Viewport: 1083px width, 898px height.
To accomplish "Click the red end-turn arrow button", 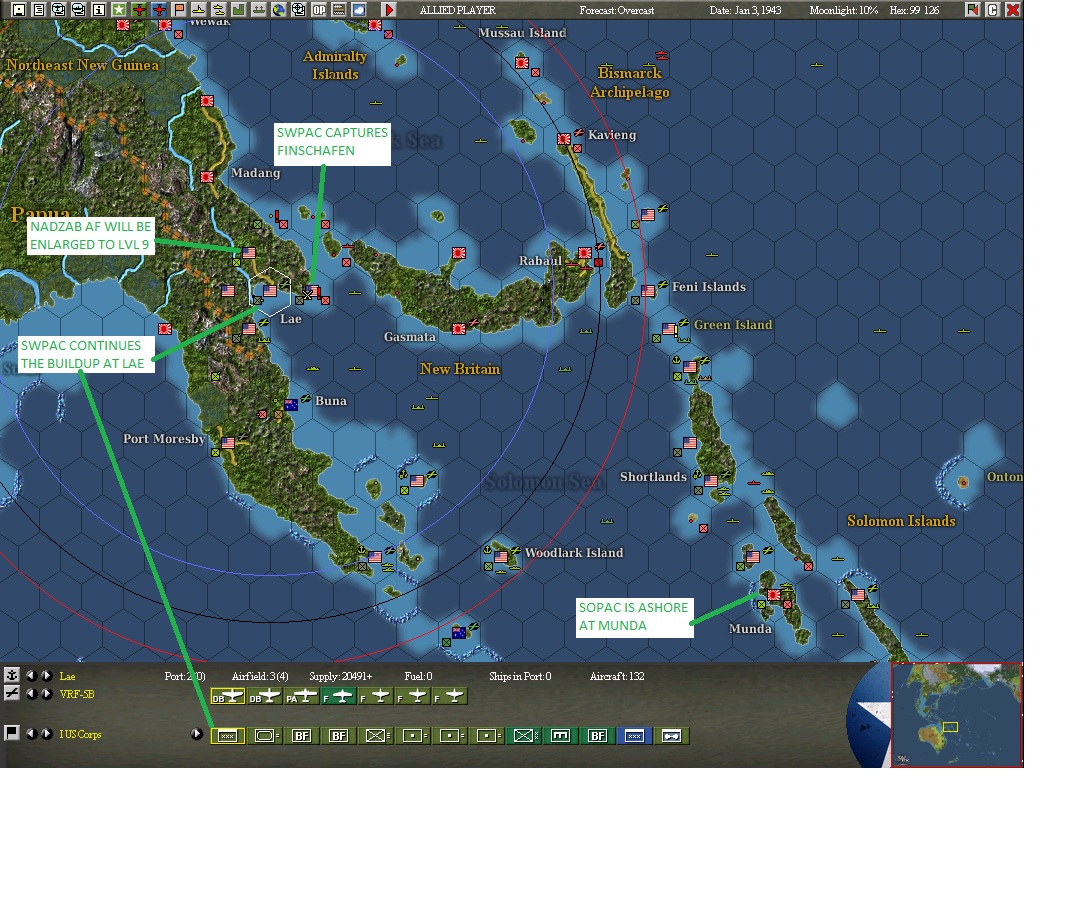I will tap(389, 10).
